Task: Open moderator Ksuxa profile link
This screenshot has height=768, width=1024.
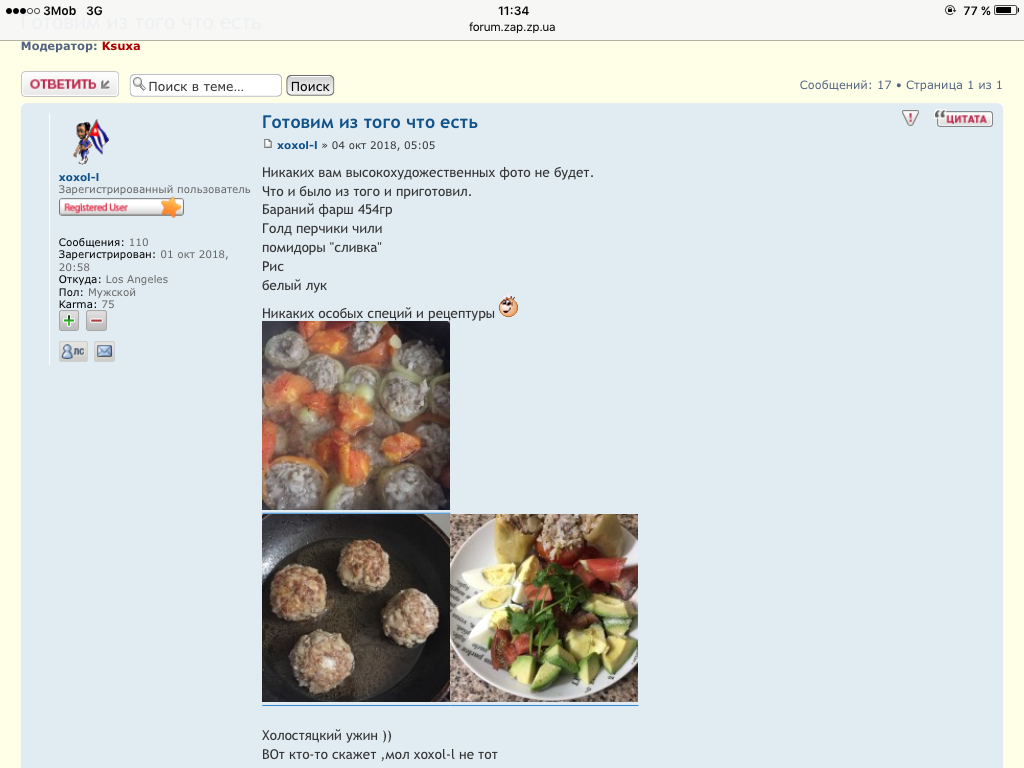Action: (121, 46)
